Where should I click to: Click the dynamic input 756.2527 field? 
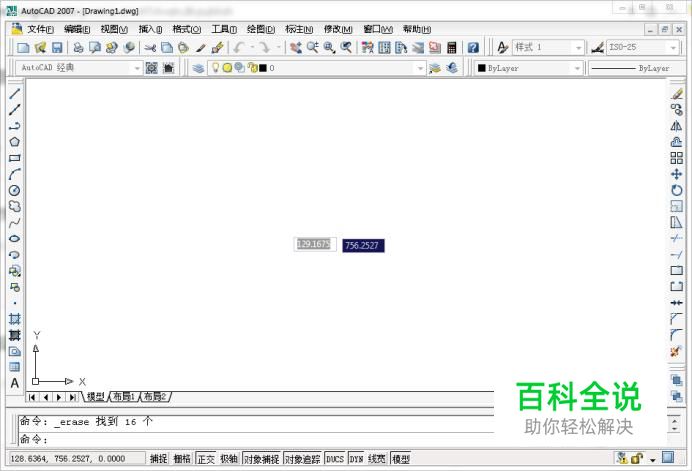tap(363, 245)
